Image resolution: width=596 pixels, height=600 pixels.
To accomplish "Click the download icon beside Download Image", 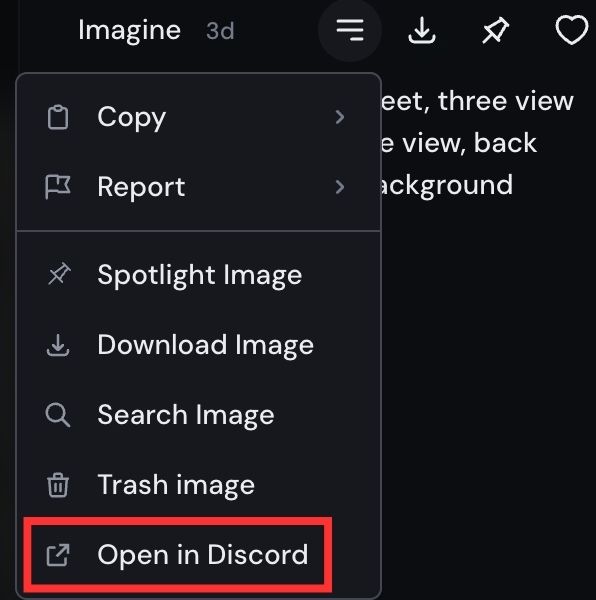I will [x=58, y=345].
